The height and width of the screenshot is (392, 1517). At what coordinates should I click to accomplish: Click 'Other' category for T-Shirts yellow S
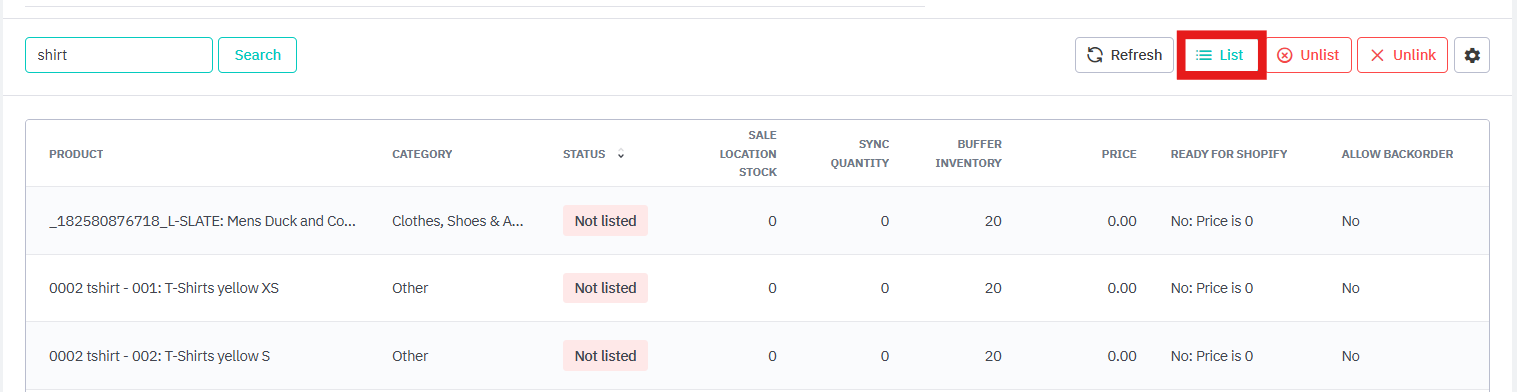(410, 356)
